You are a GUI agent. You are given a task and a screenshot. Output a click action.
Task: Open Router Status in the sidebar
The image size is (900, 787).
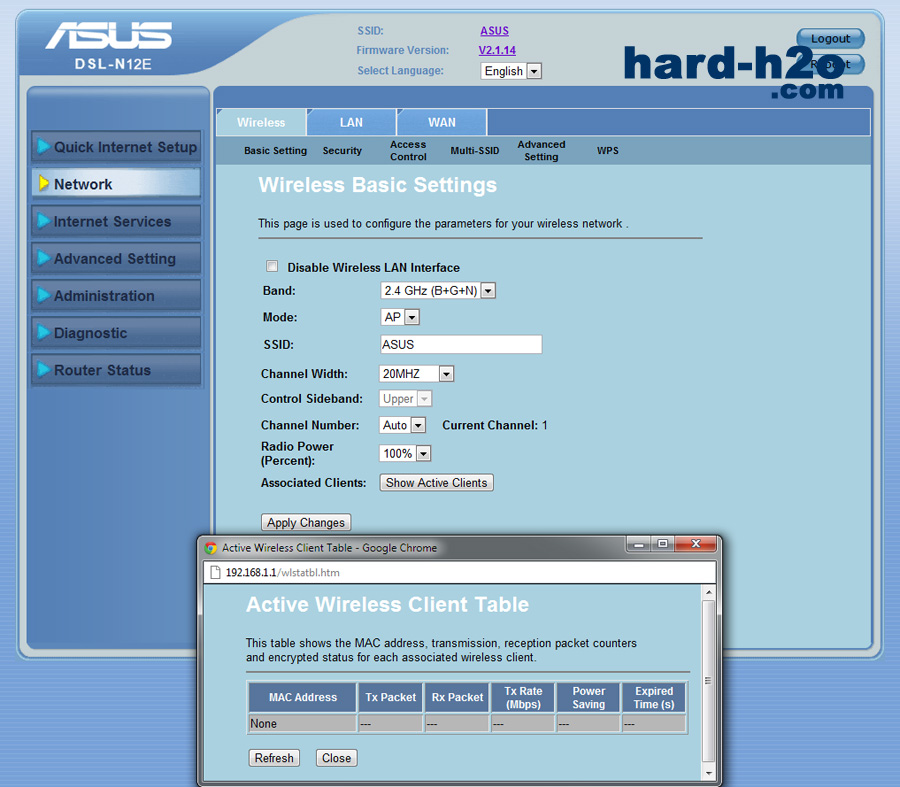pos(117,370)
